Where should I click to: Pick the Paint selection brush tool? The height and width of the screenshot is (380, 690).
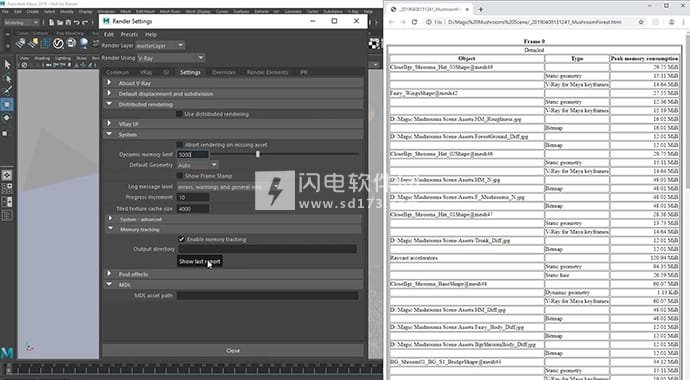coord(7,91)
